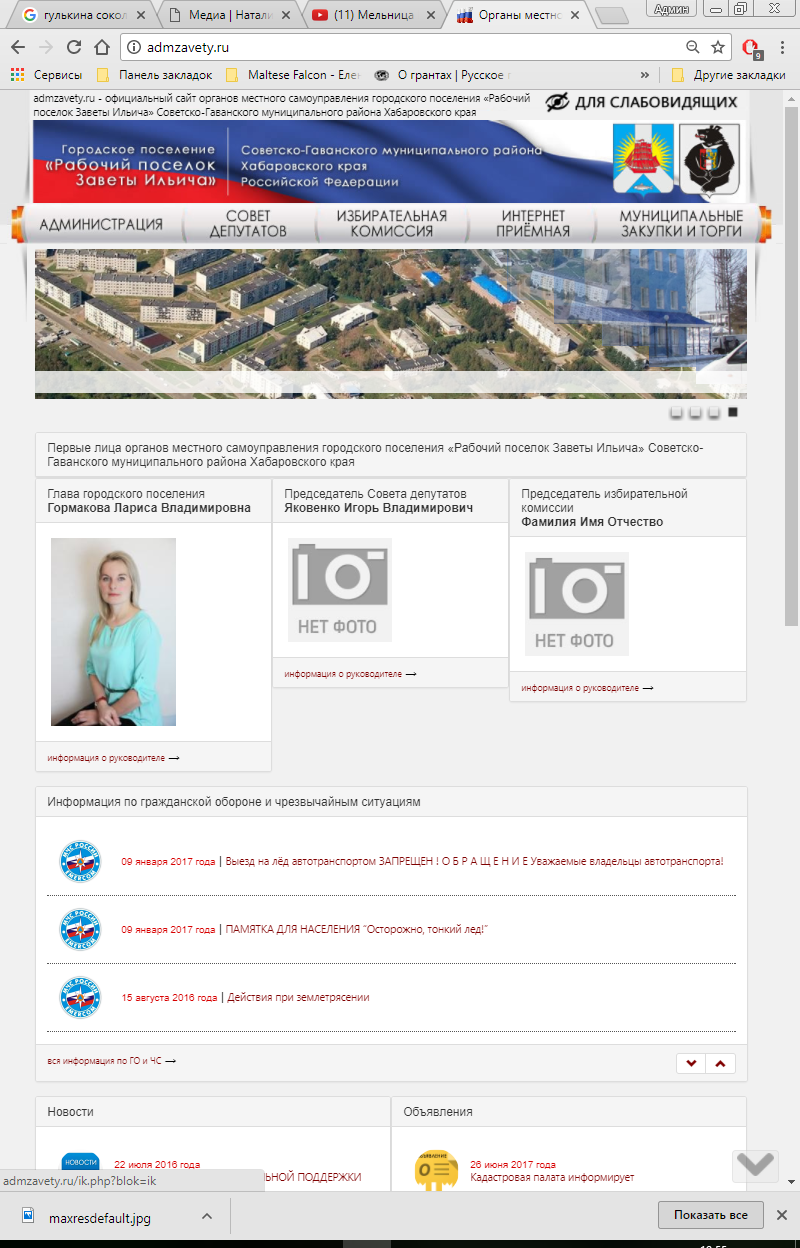Open leader info link under election commission
The height and width of the screenshot is (1248, 800).
click(x=587, y=688)
